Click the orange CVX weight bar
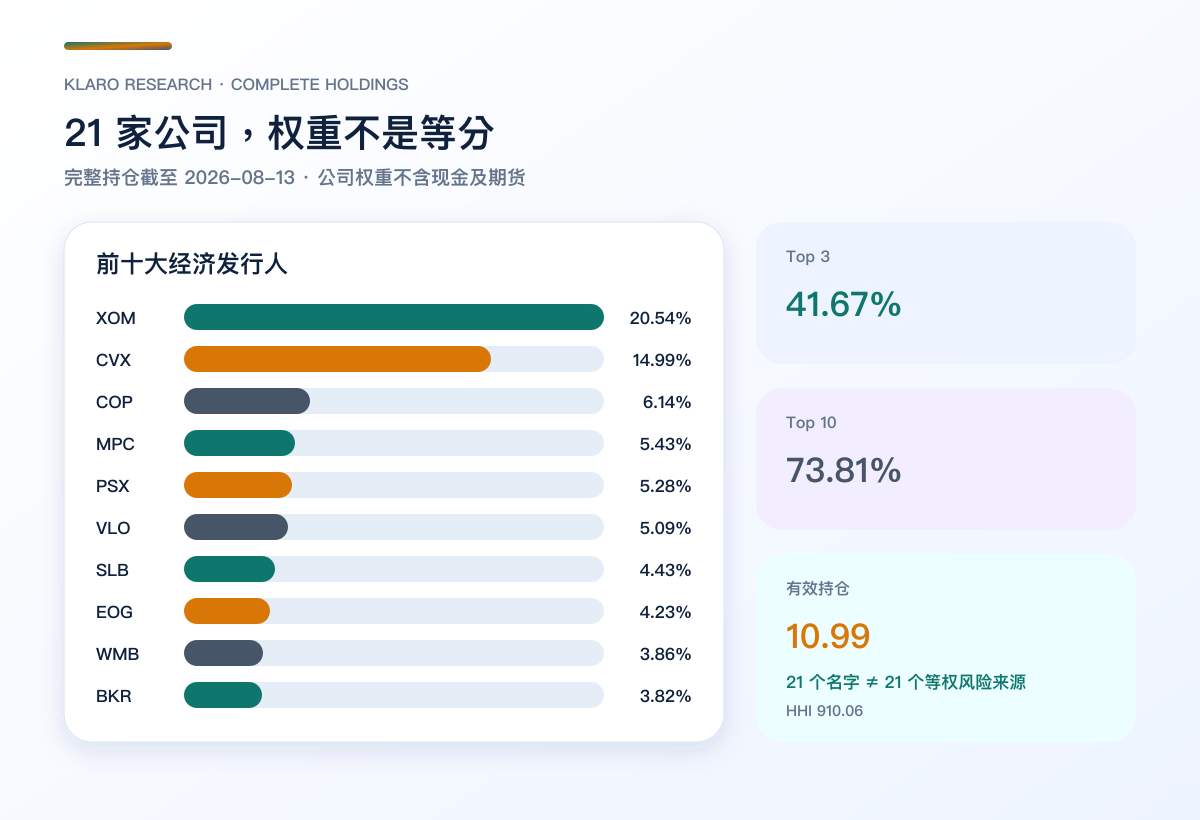 337,359
